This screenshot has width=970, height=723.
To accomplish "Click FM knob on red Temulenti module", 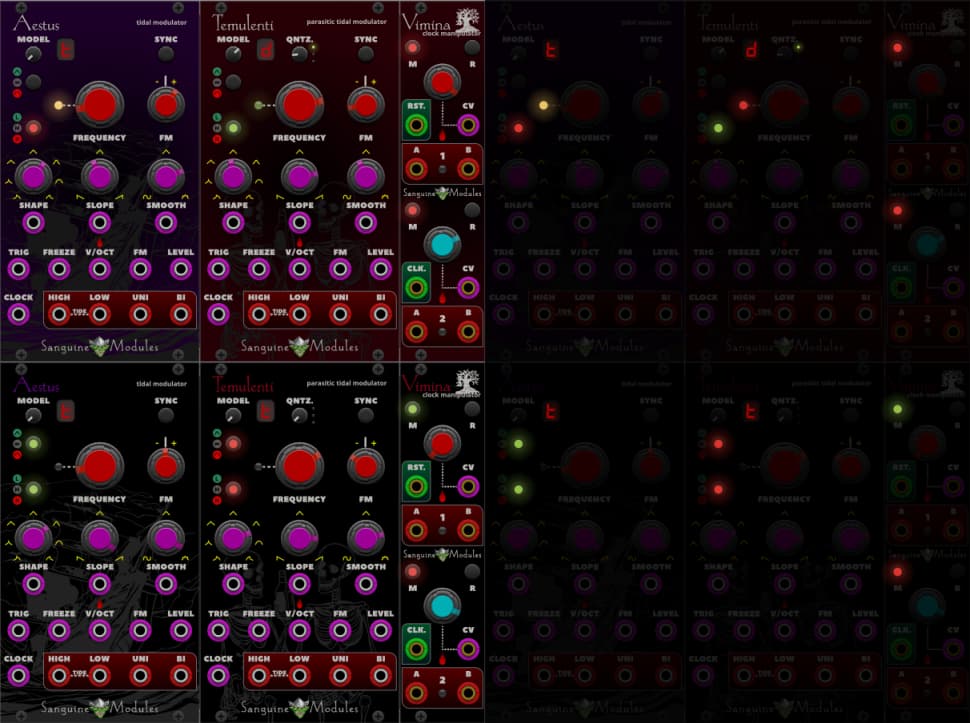I will 366,105.
